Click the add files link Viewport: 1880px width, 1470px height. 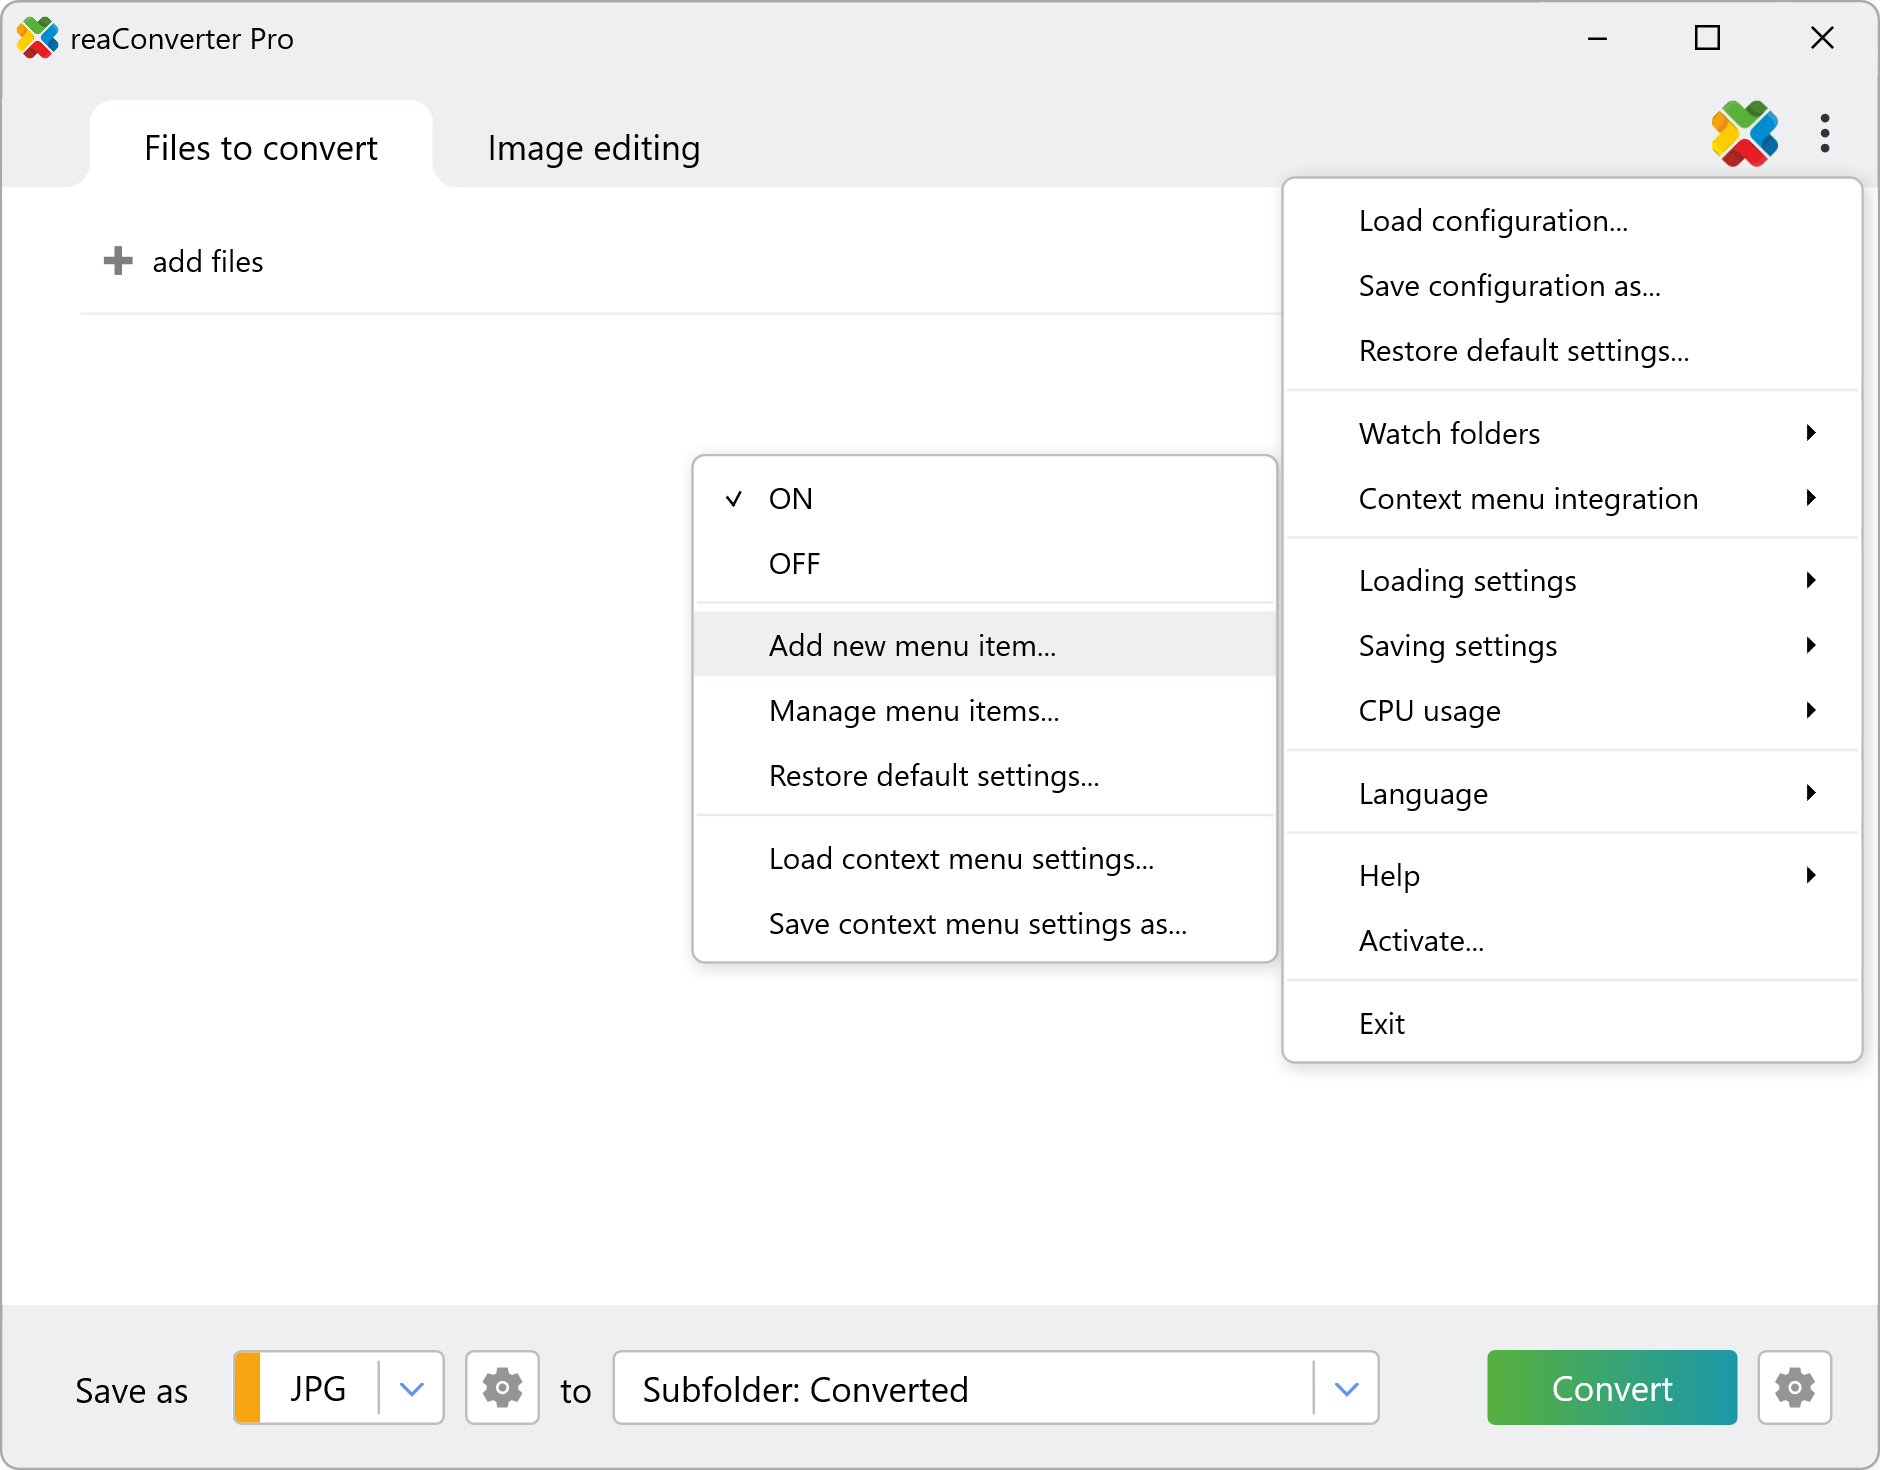207,262
